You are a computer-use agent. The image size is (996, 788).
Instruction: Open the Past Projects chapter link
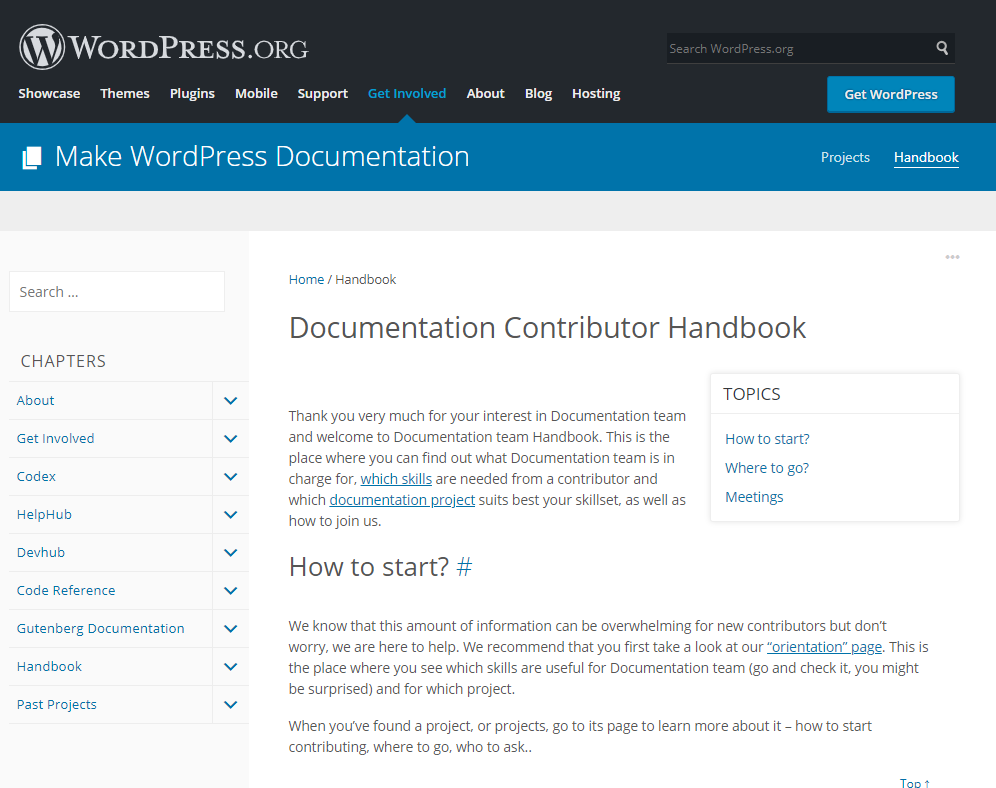click(x=57, y=705)
